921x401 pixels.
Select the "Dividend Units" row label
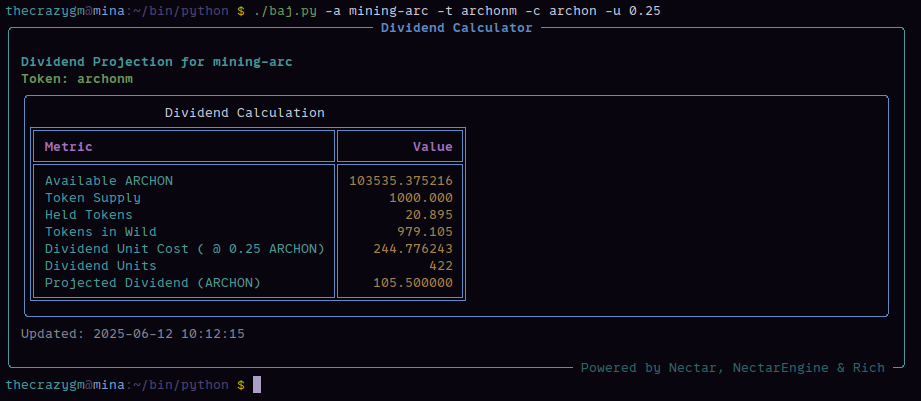(x=101, y=266)
